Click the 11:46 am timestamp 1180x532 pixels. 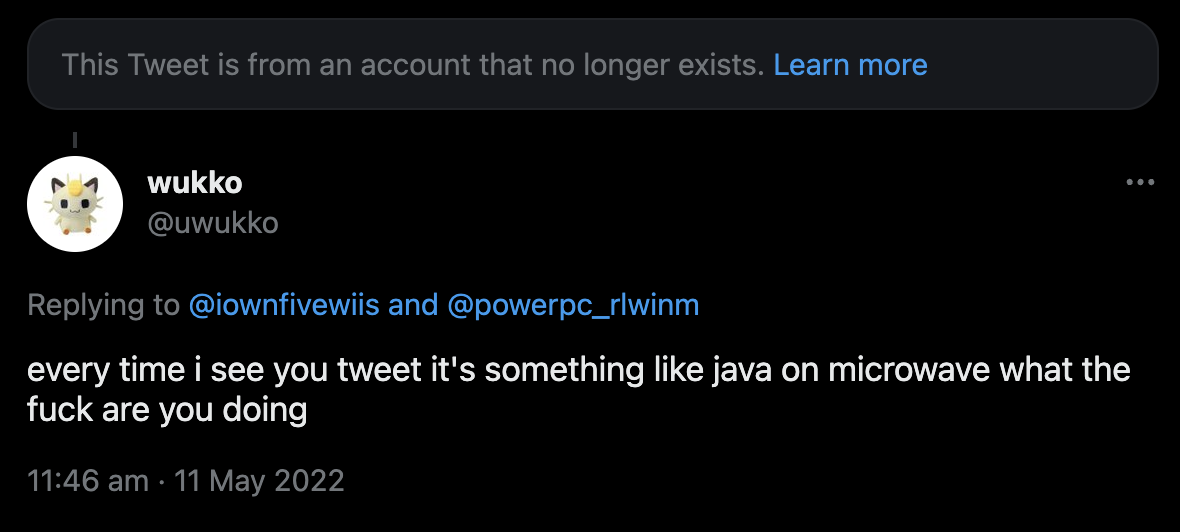[88, 480]
